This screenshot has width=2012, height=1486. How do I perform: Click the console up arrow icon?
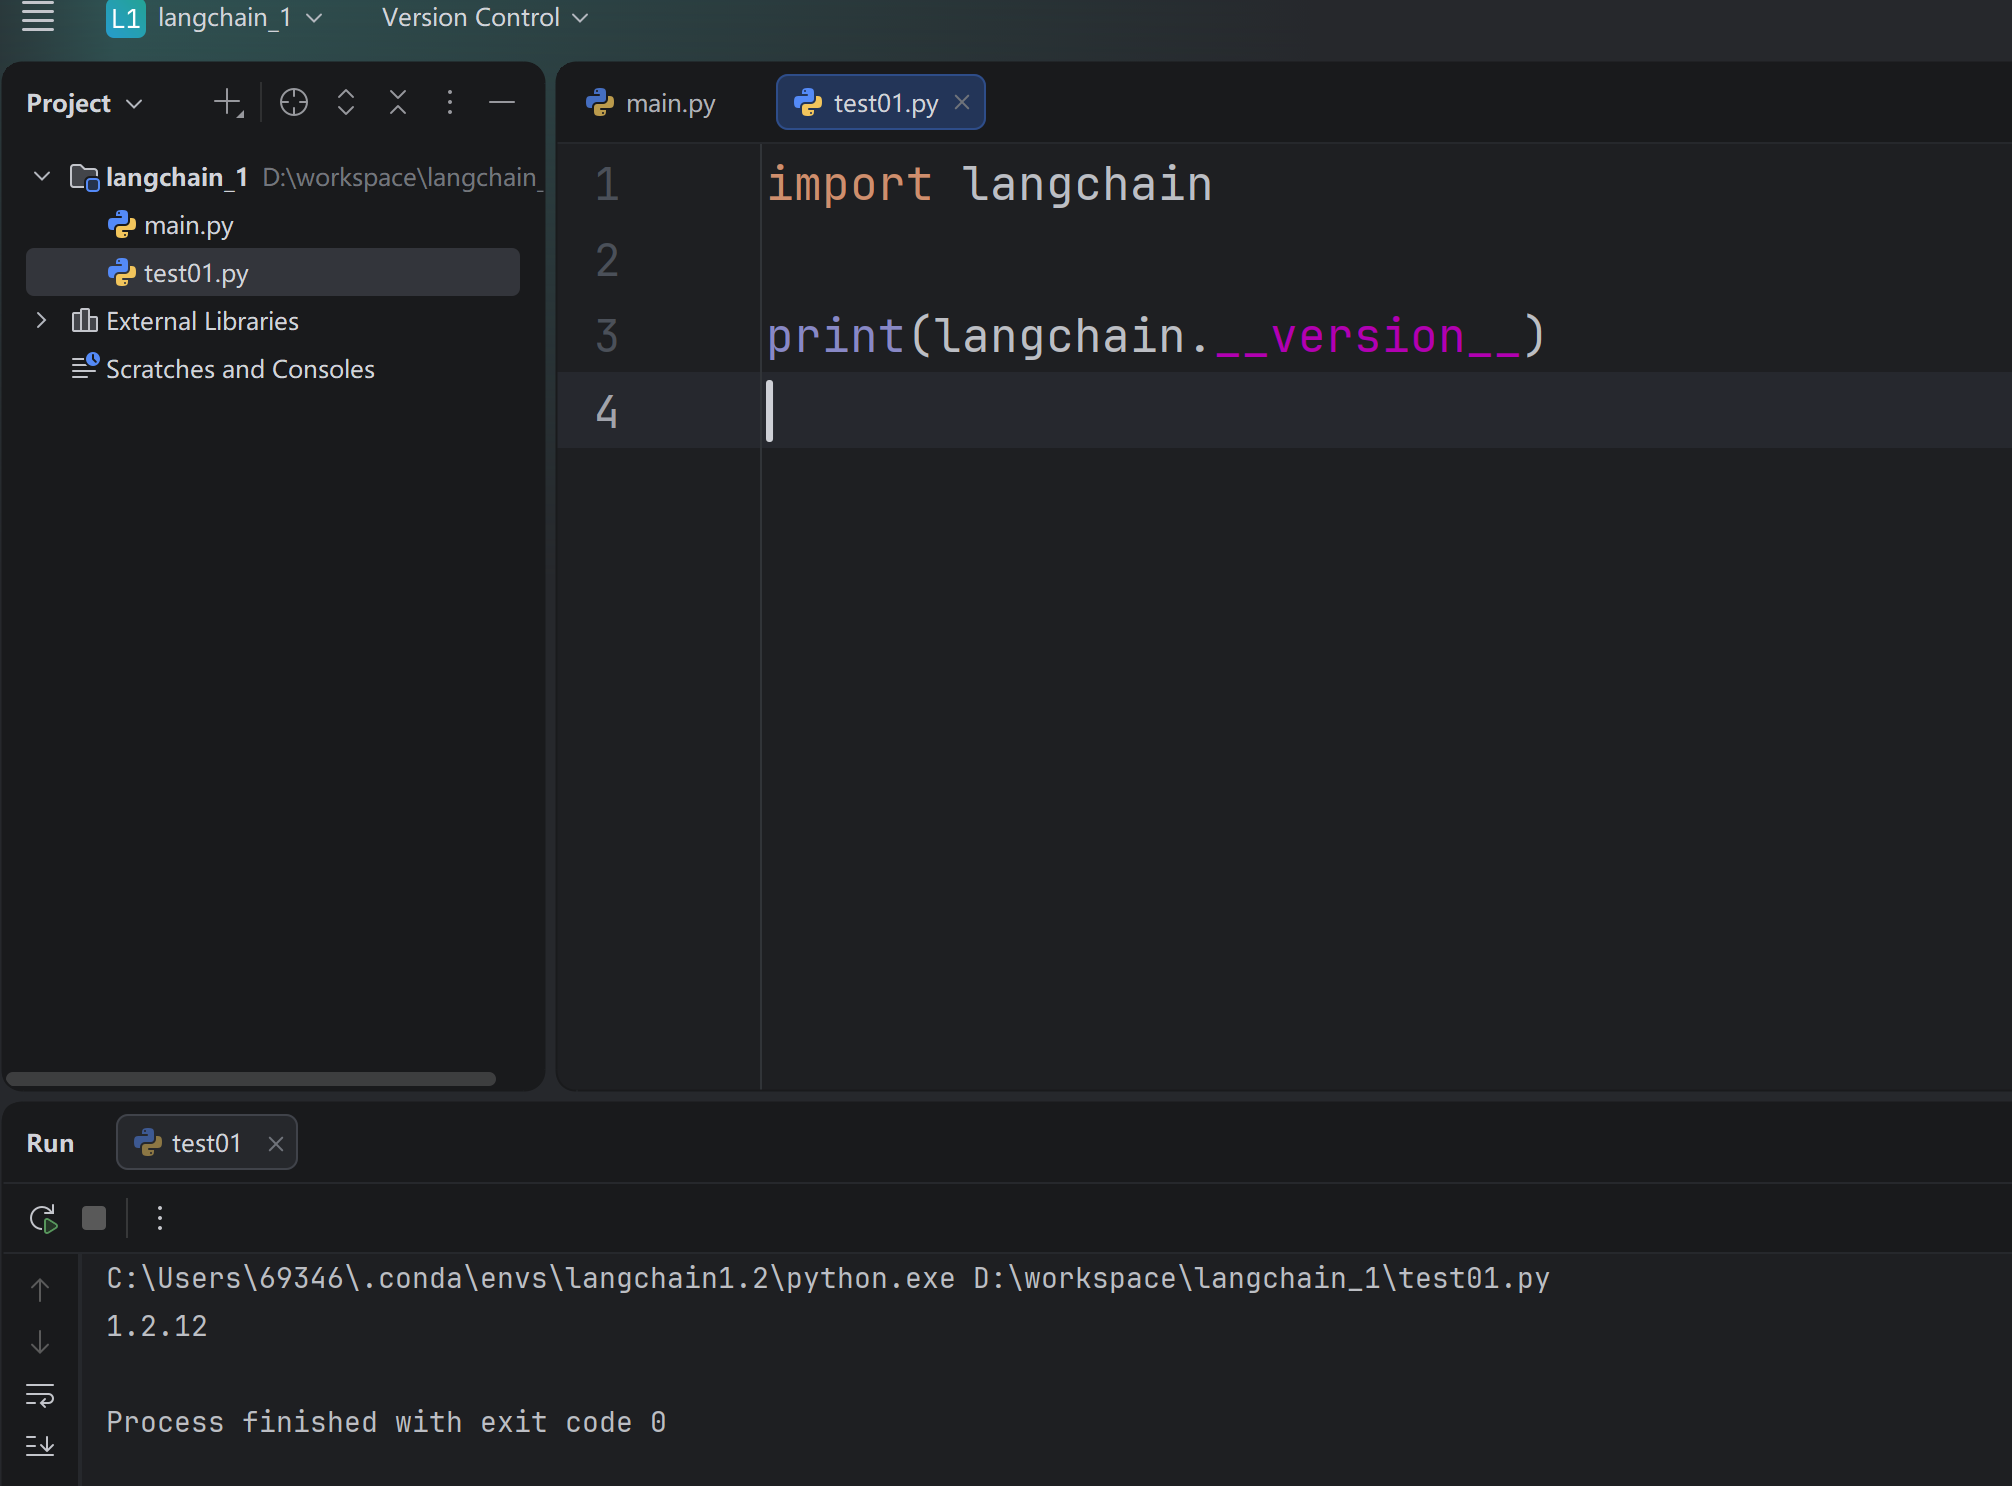[40, 1290]
